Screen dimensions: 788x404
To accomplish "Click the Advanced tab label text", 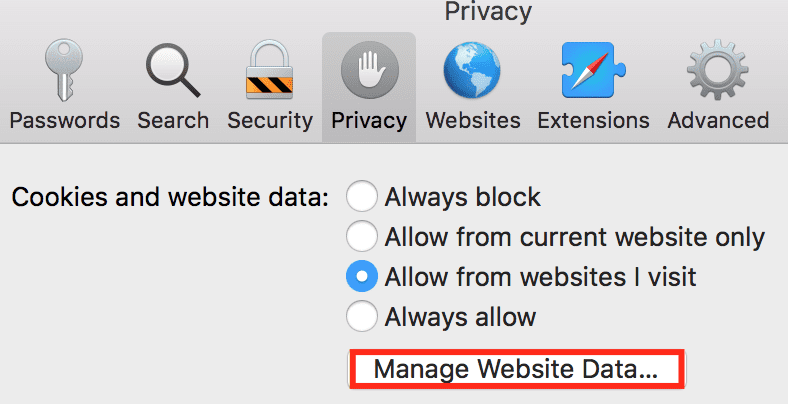I will (717, 120).
